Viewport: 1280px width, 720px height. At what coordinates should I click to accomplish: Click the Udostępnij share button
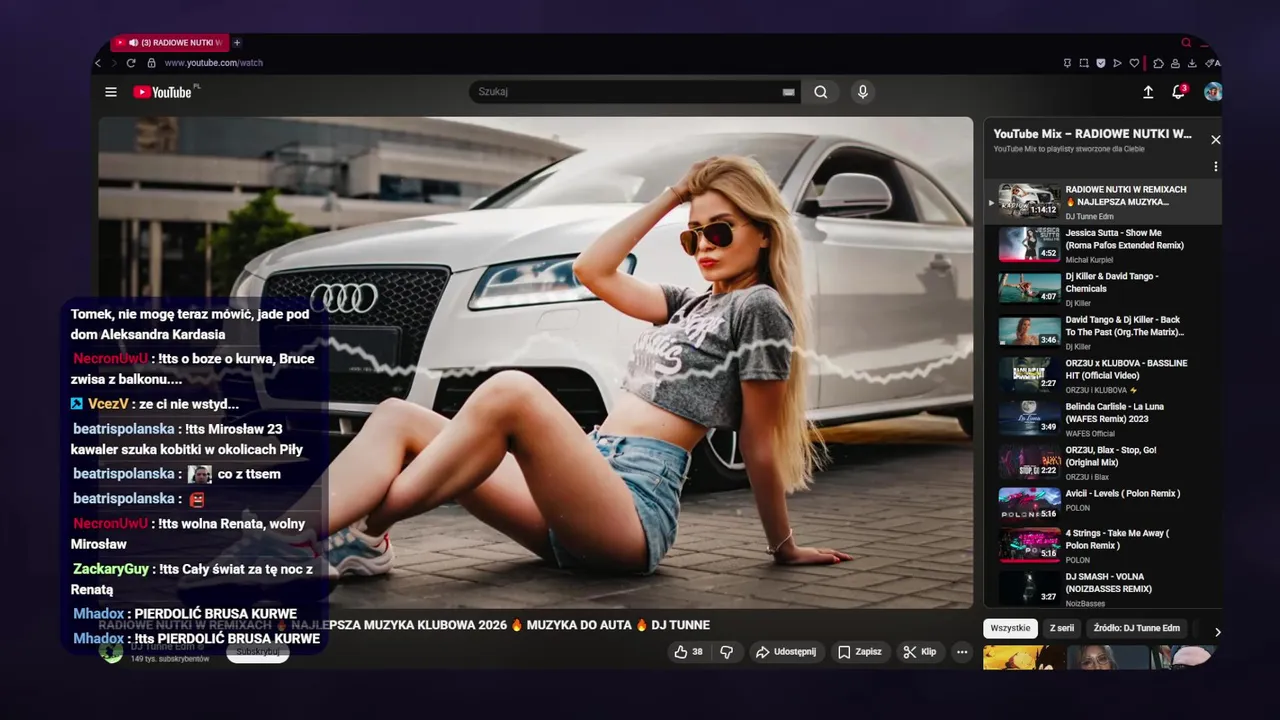tap(785, 652)
